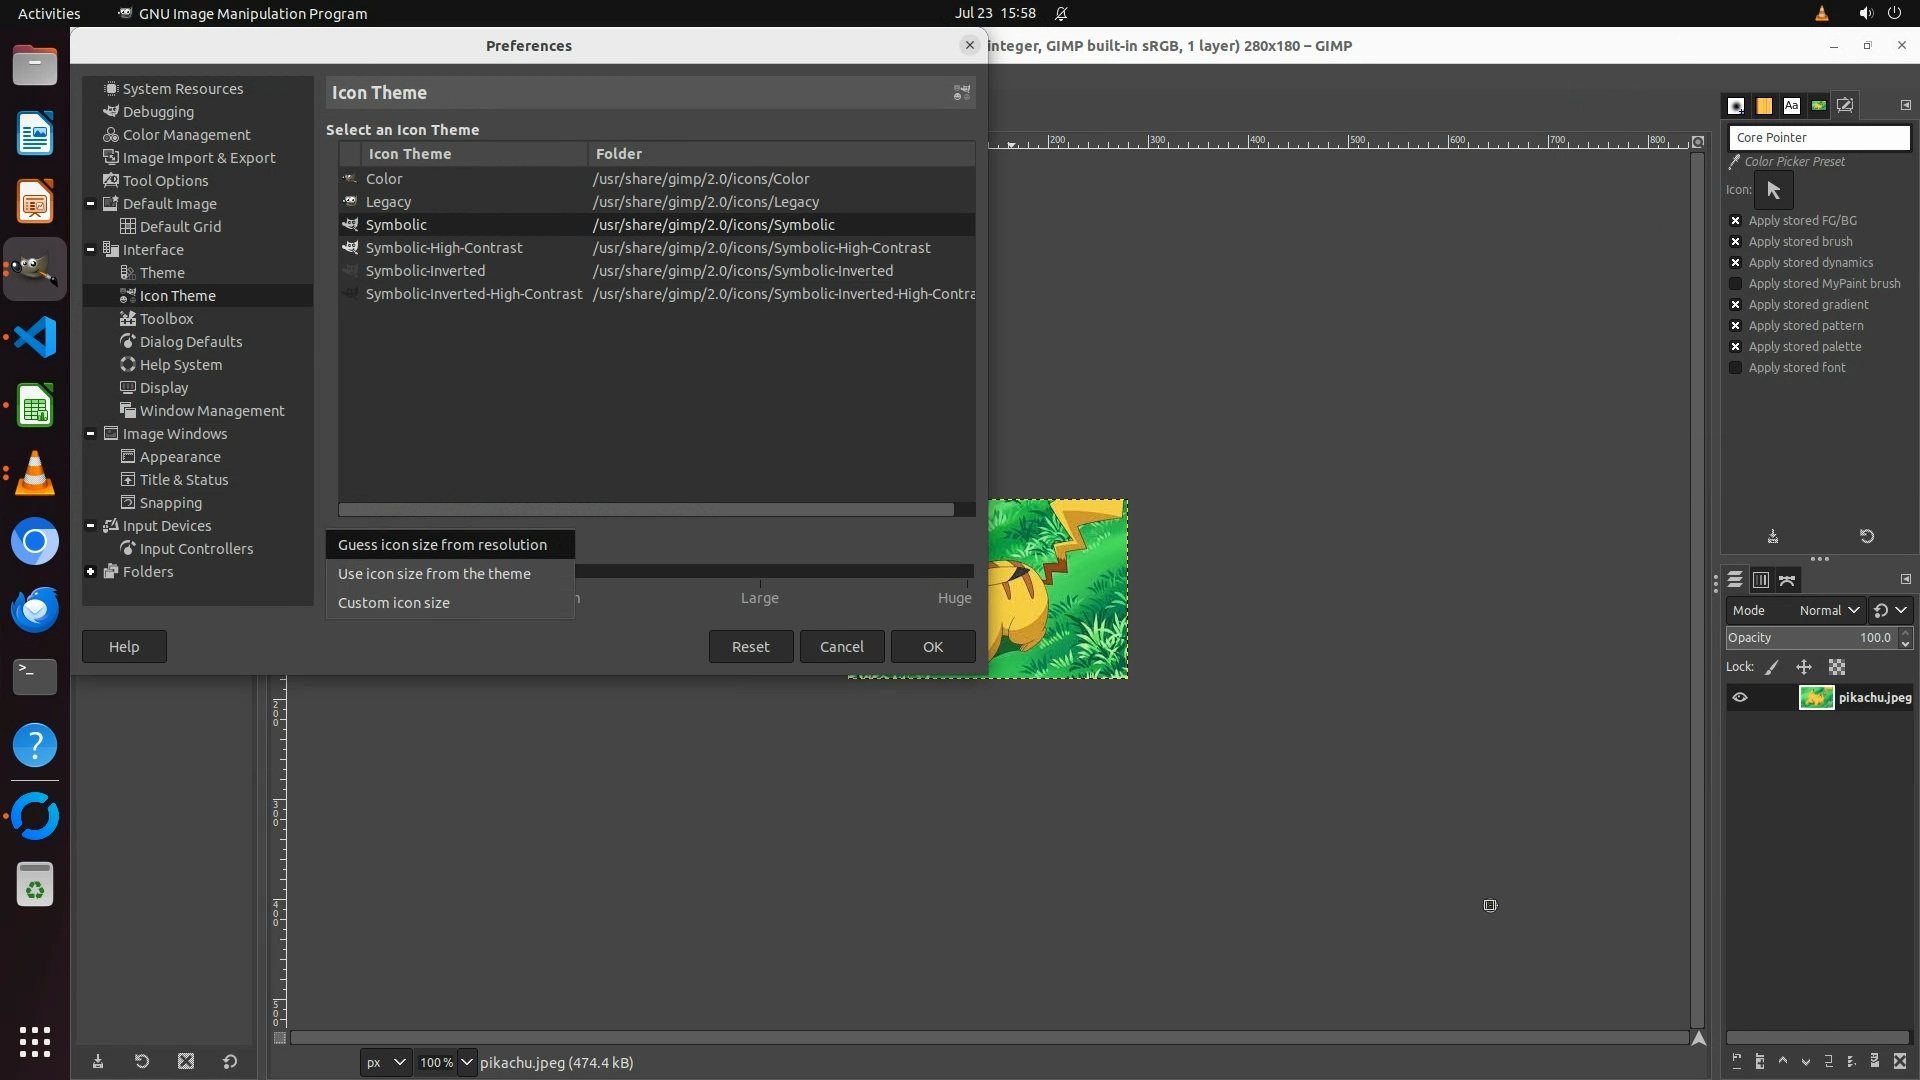This screenshot has width=1920, height=1080.
Task: Choose Custom icon size option
Action: coord(394,603)
